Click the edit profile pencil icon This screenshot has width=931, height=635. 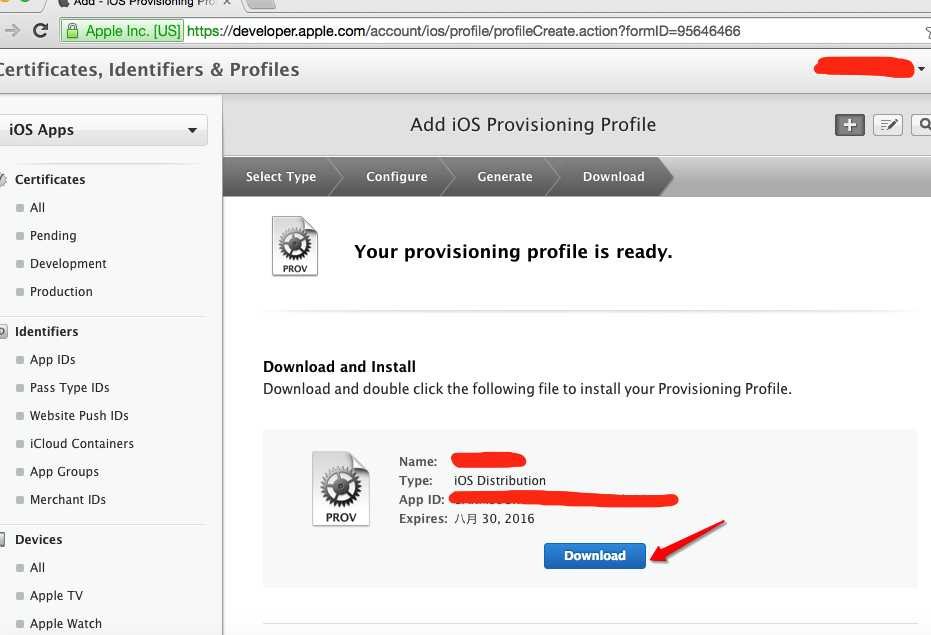(888, 125)
